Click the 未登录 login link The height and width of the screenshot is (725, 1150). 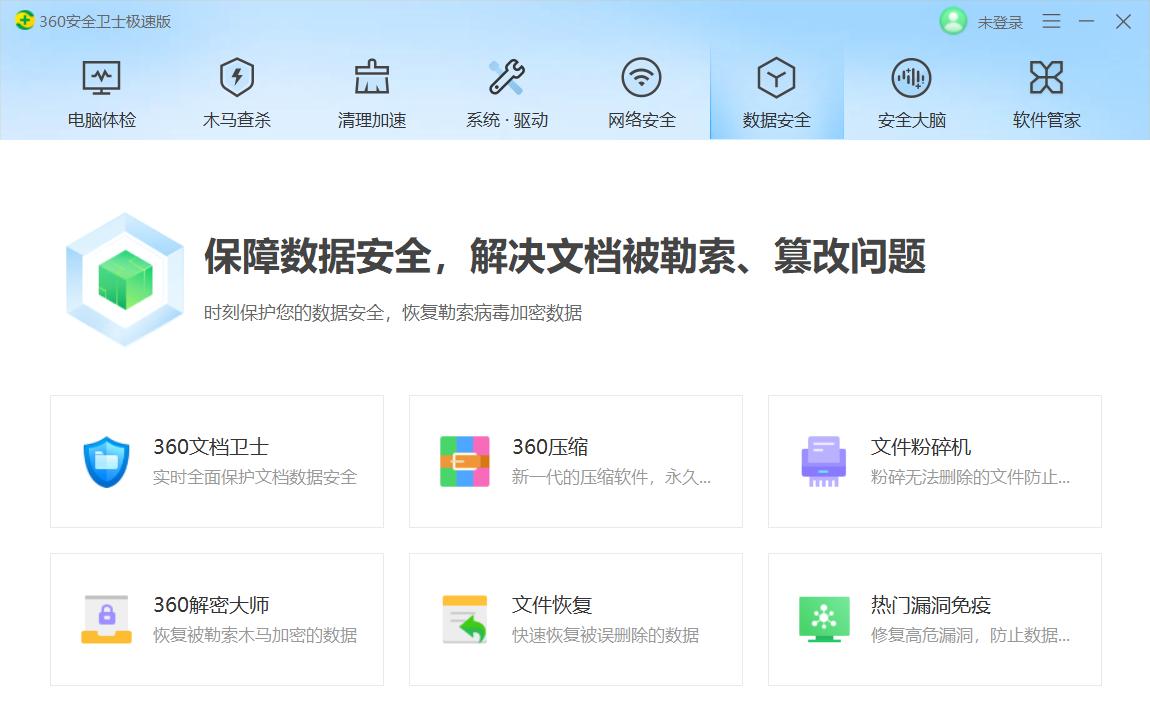[x=999, y=21]
